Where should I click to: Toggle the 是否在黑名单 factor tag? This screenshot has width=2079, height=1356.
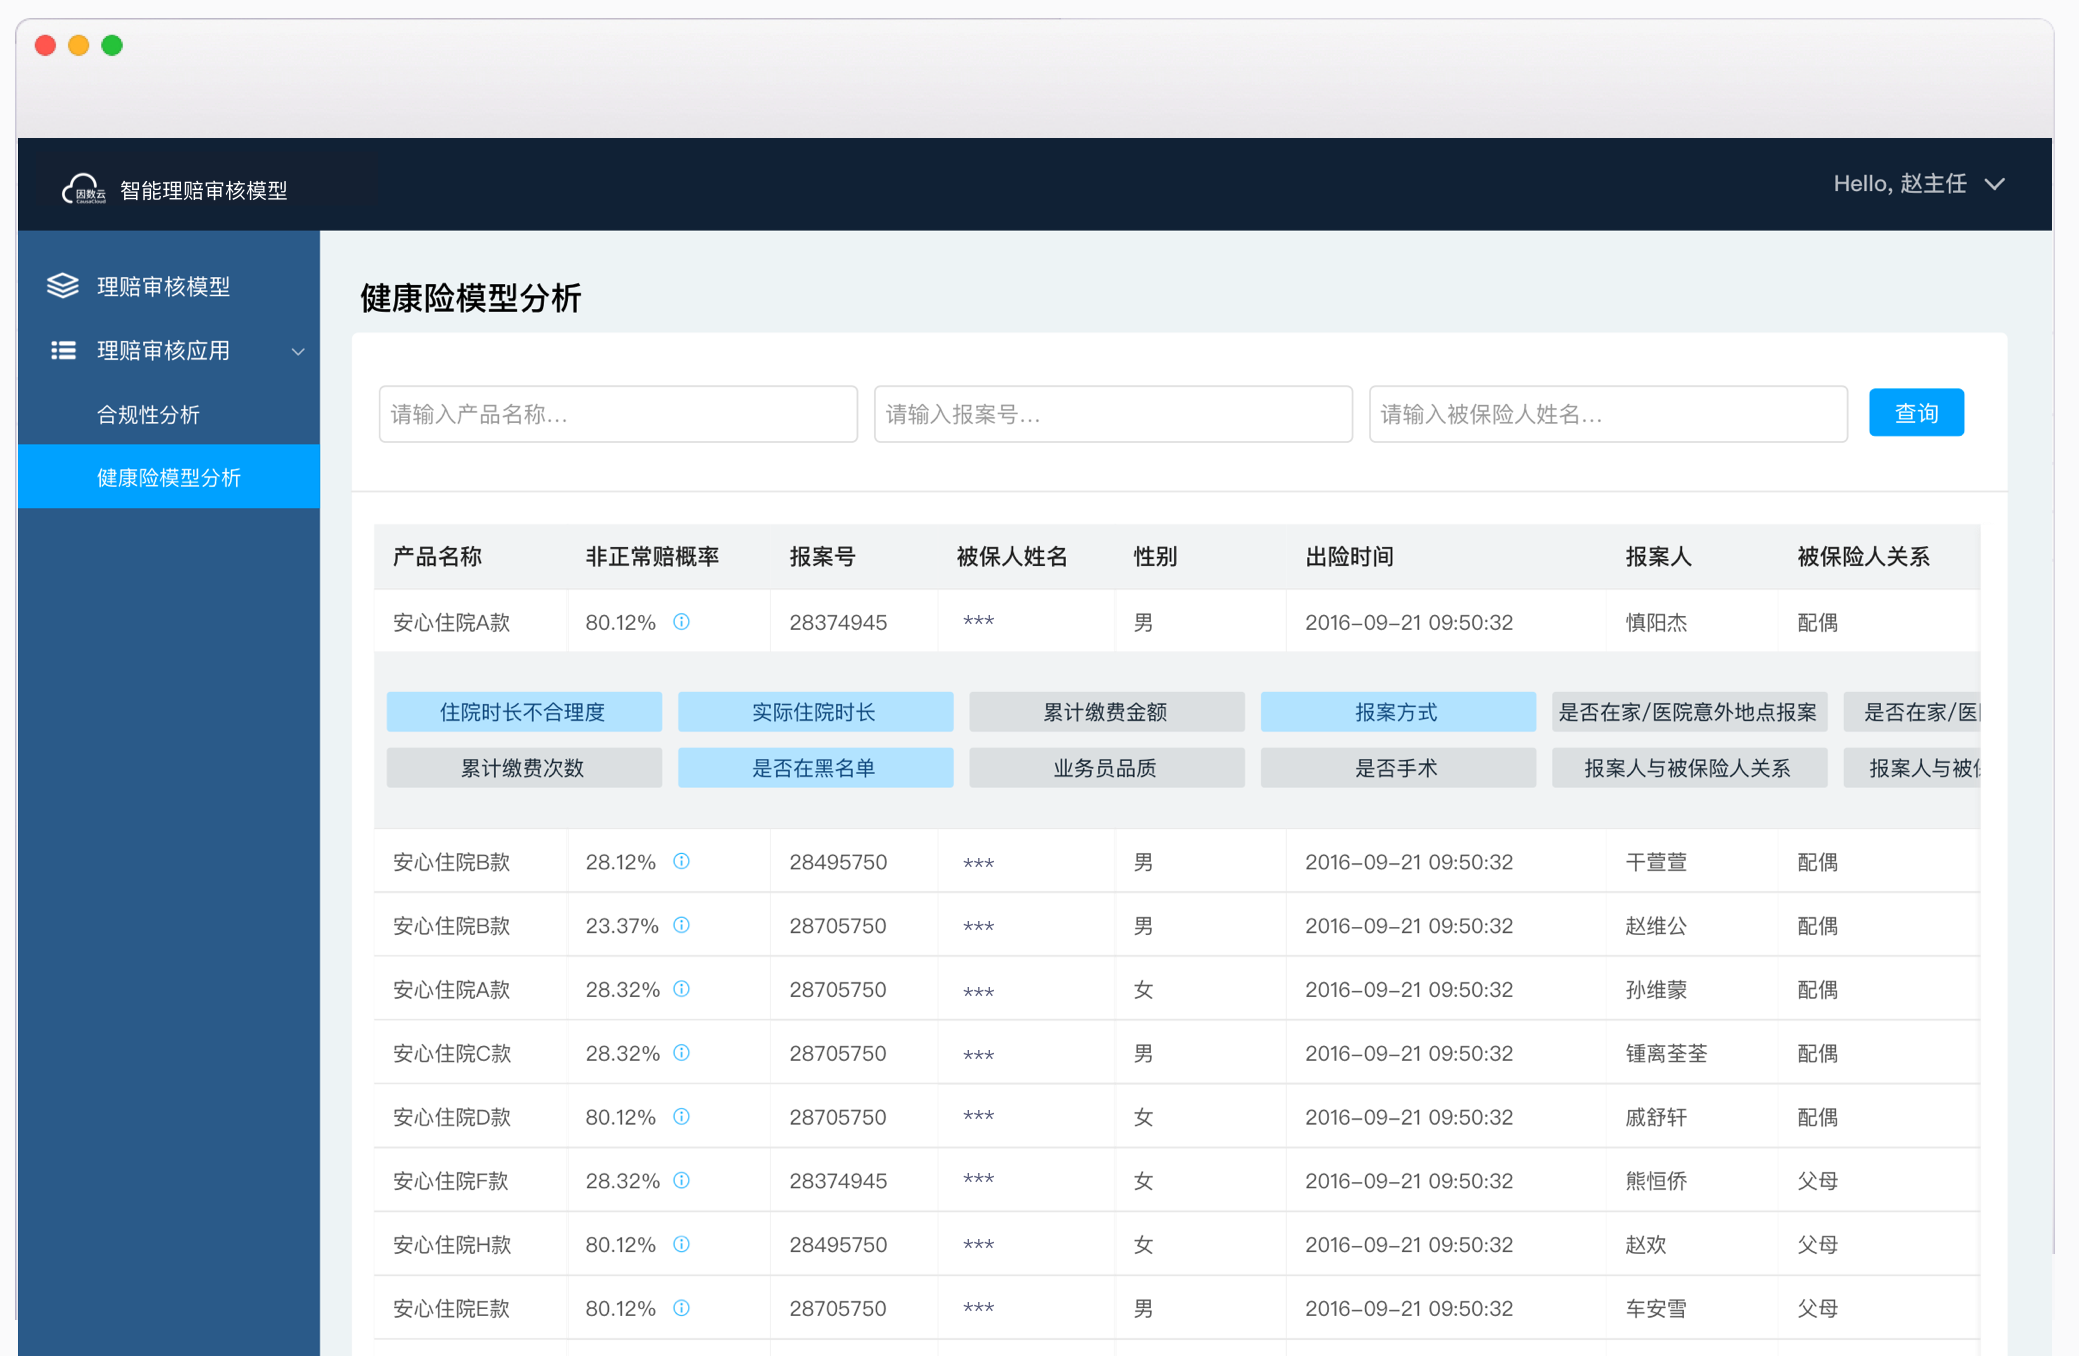click(x=814, y=768)
